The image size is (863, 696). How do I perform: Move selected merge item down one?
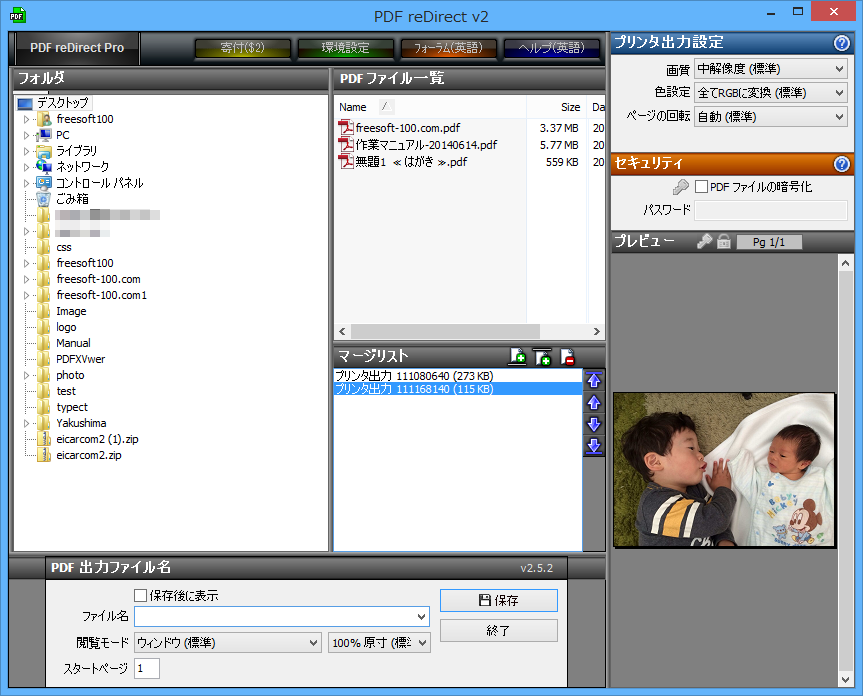(594, 424)
